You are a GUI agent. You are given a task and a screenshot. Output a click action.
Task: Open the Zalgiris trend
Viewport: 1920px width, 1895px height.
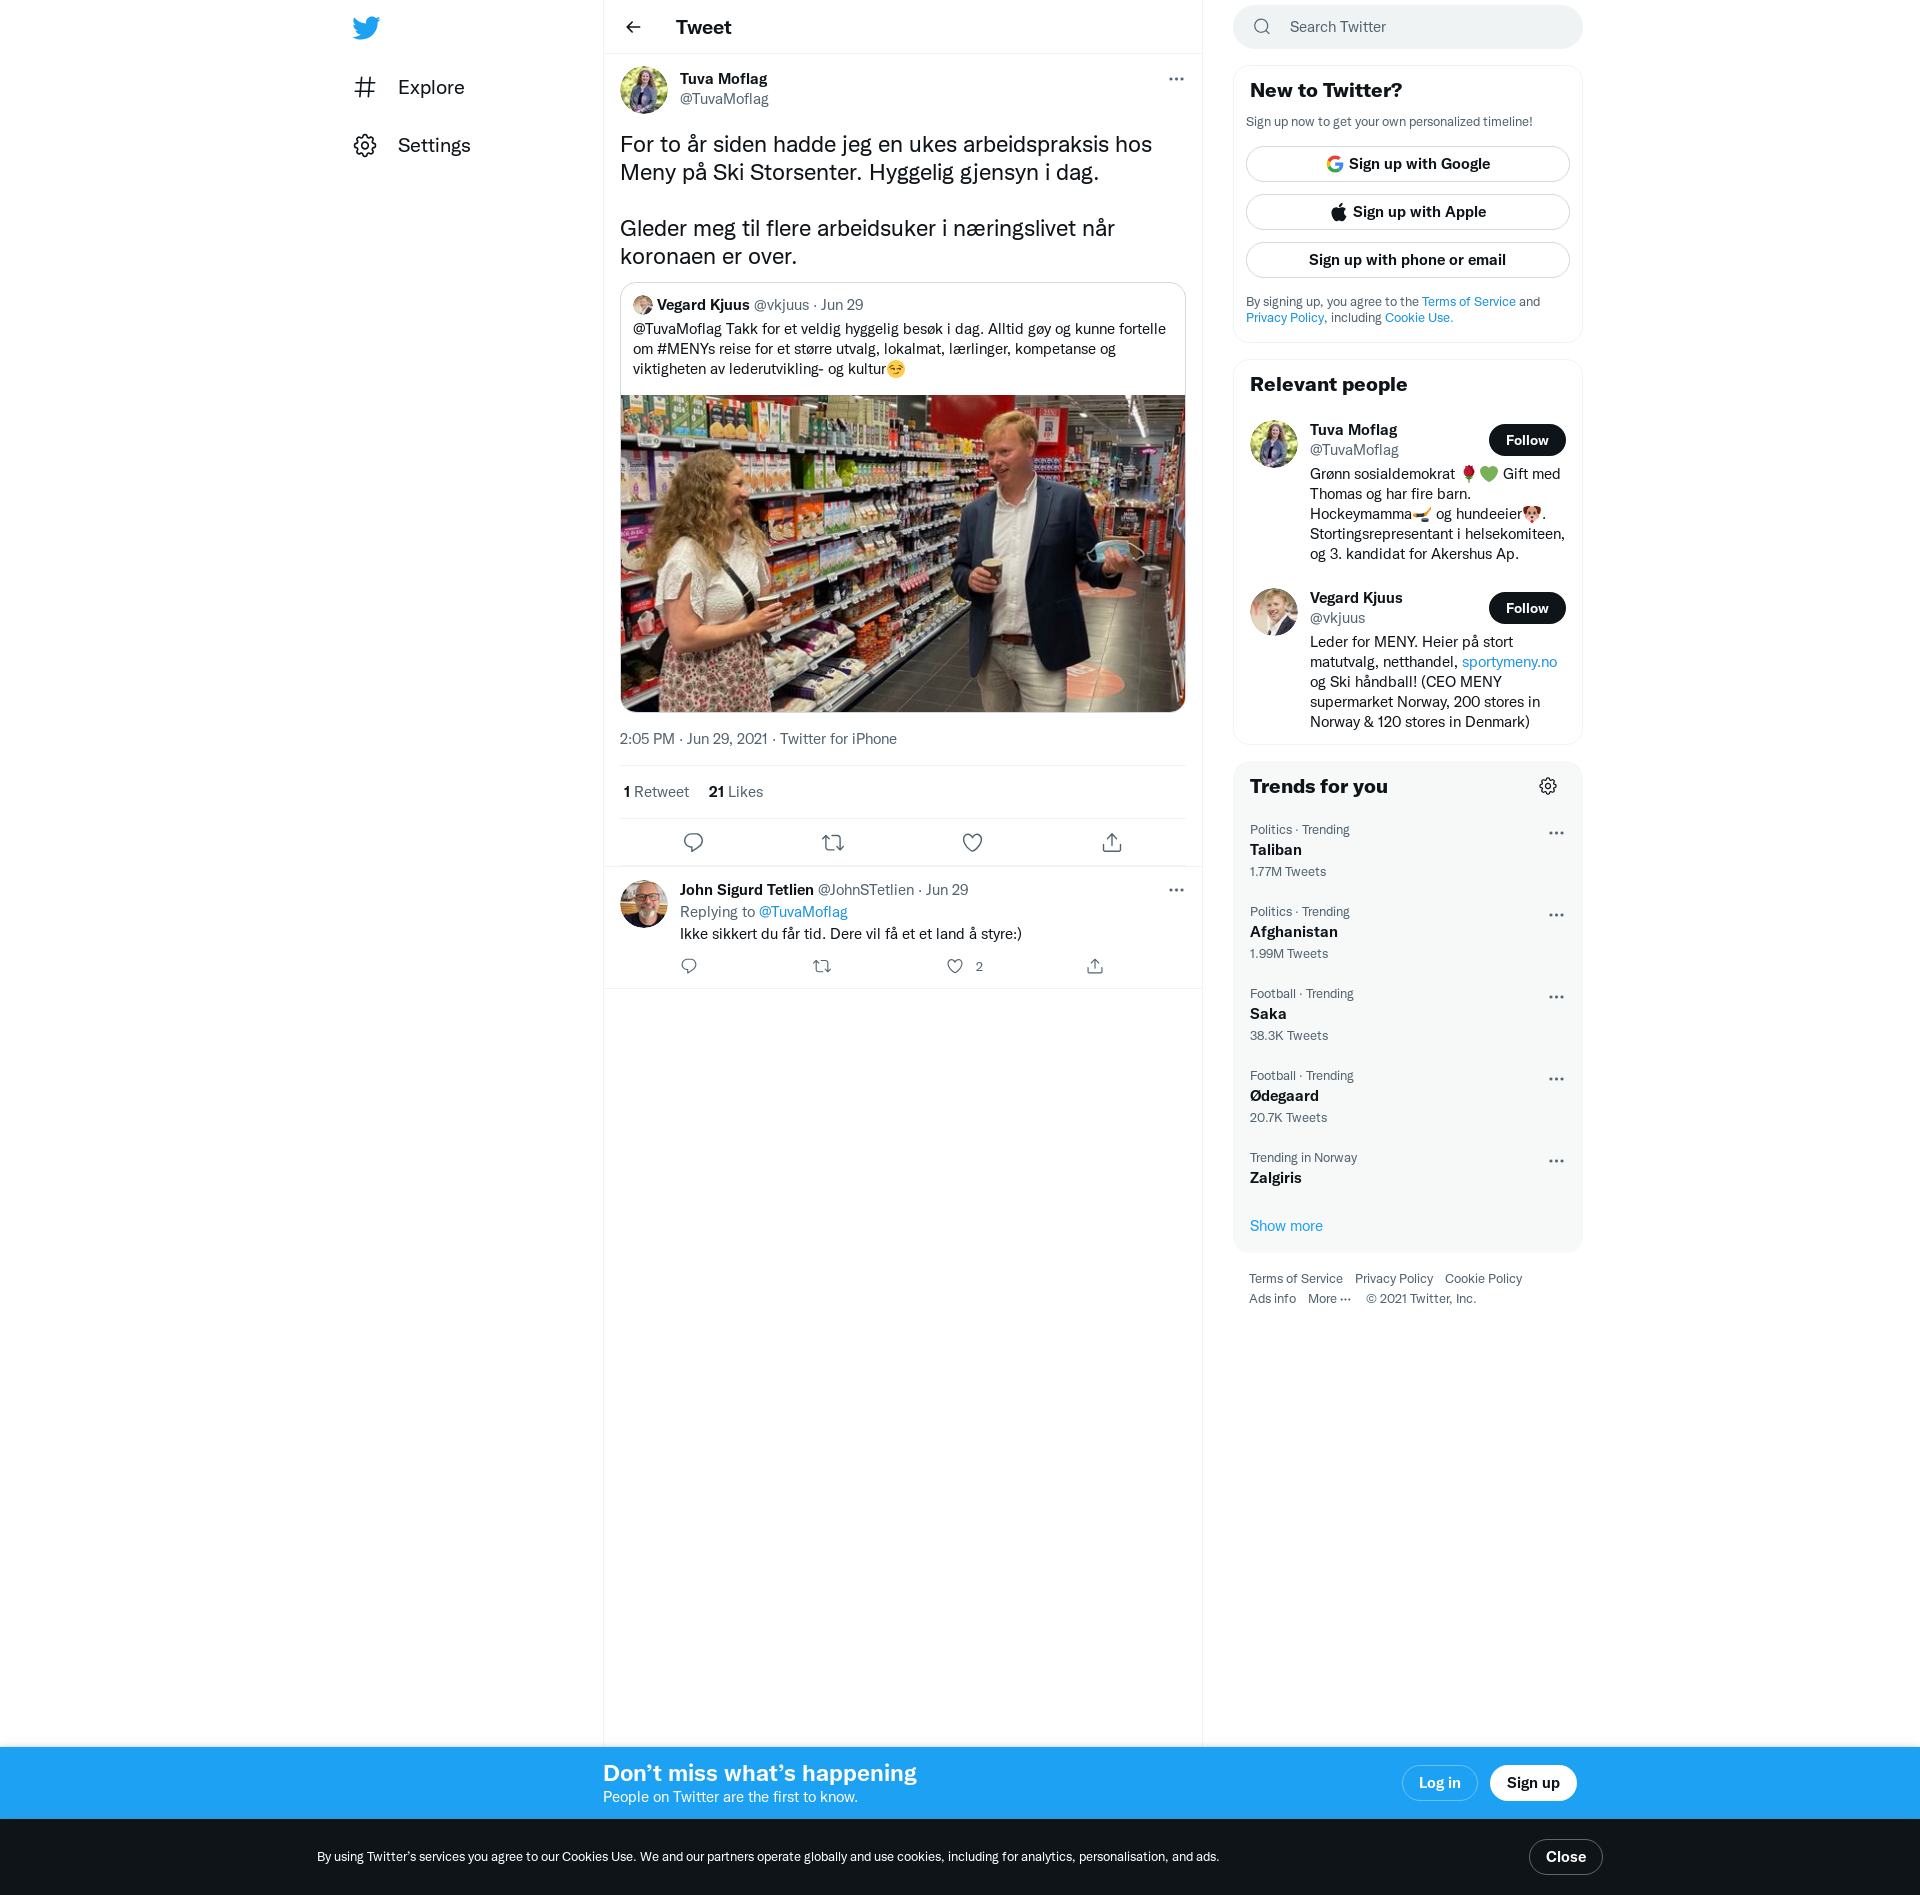click(x=1408, y=1168)
